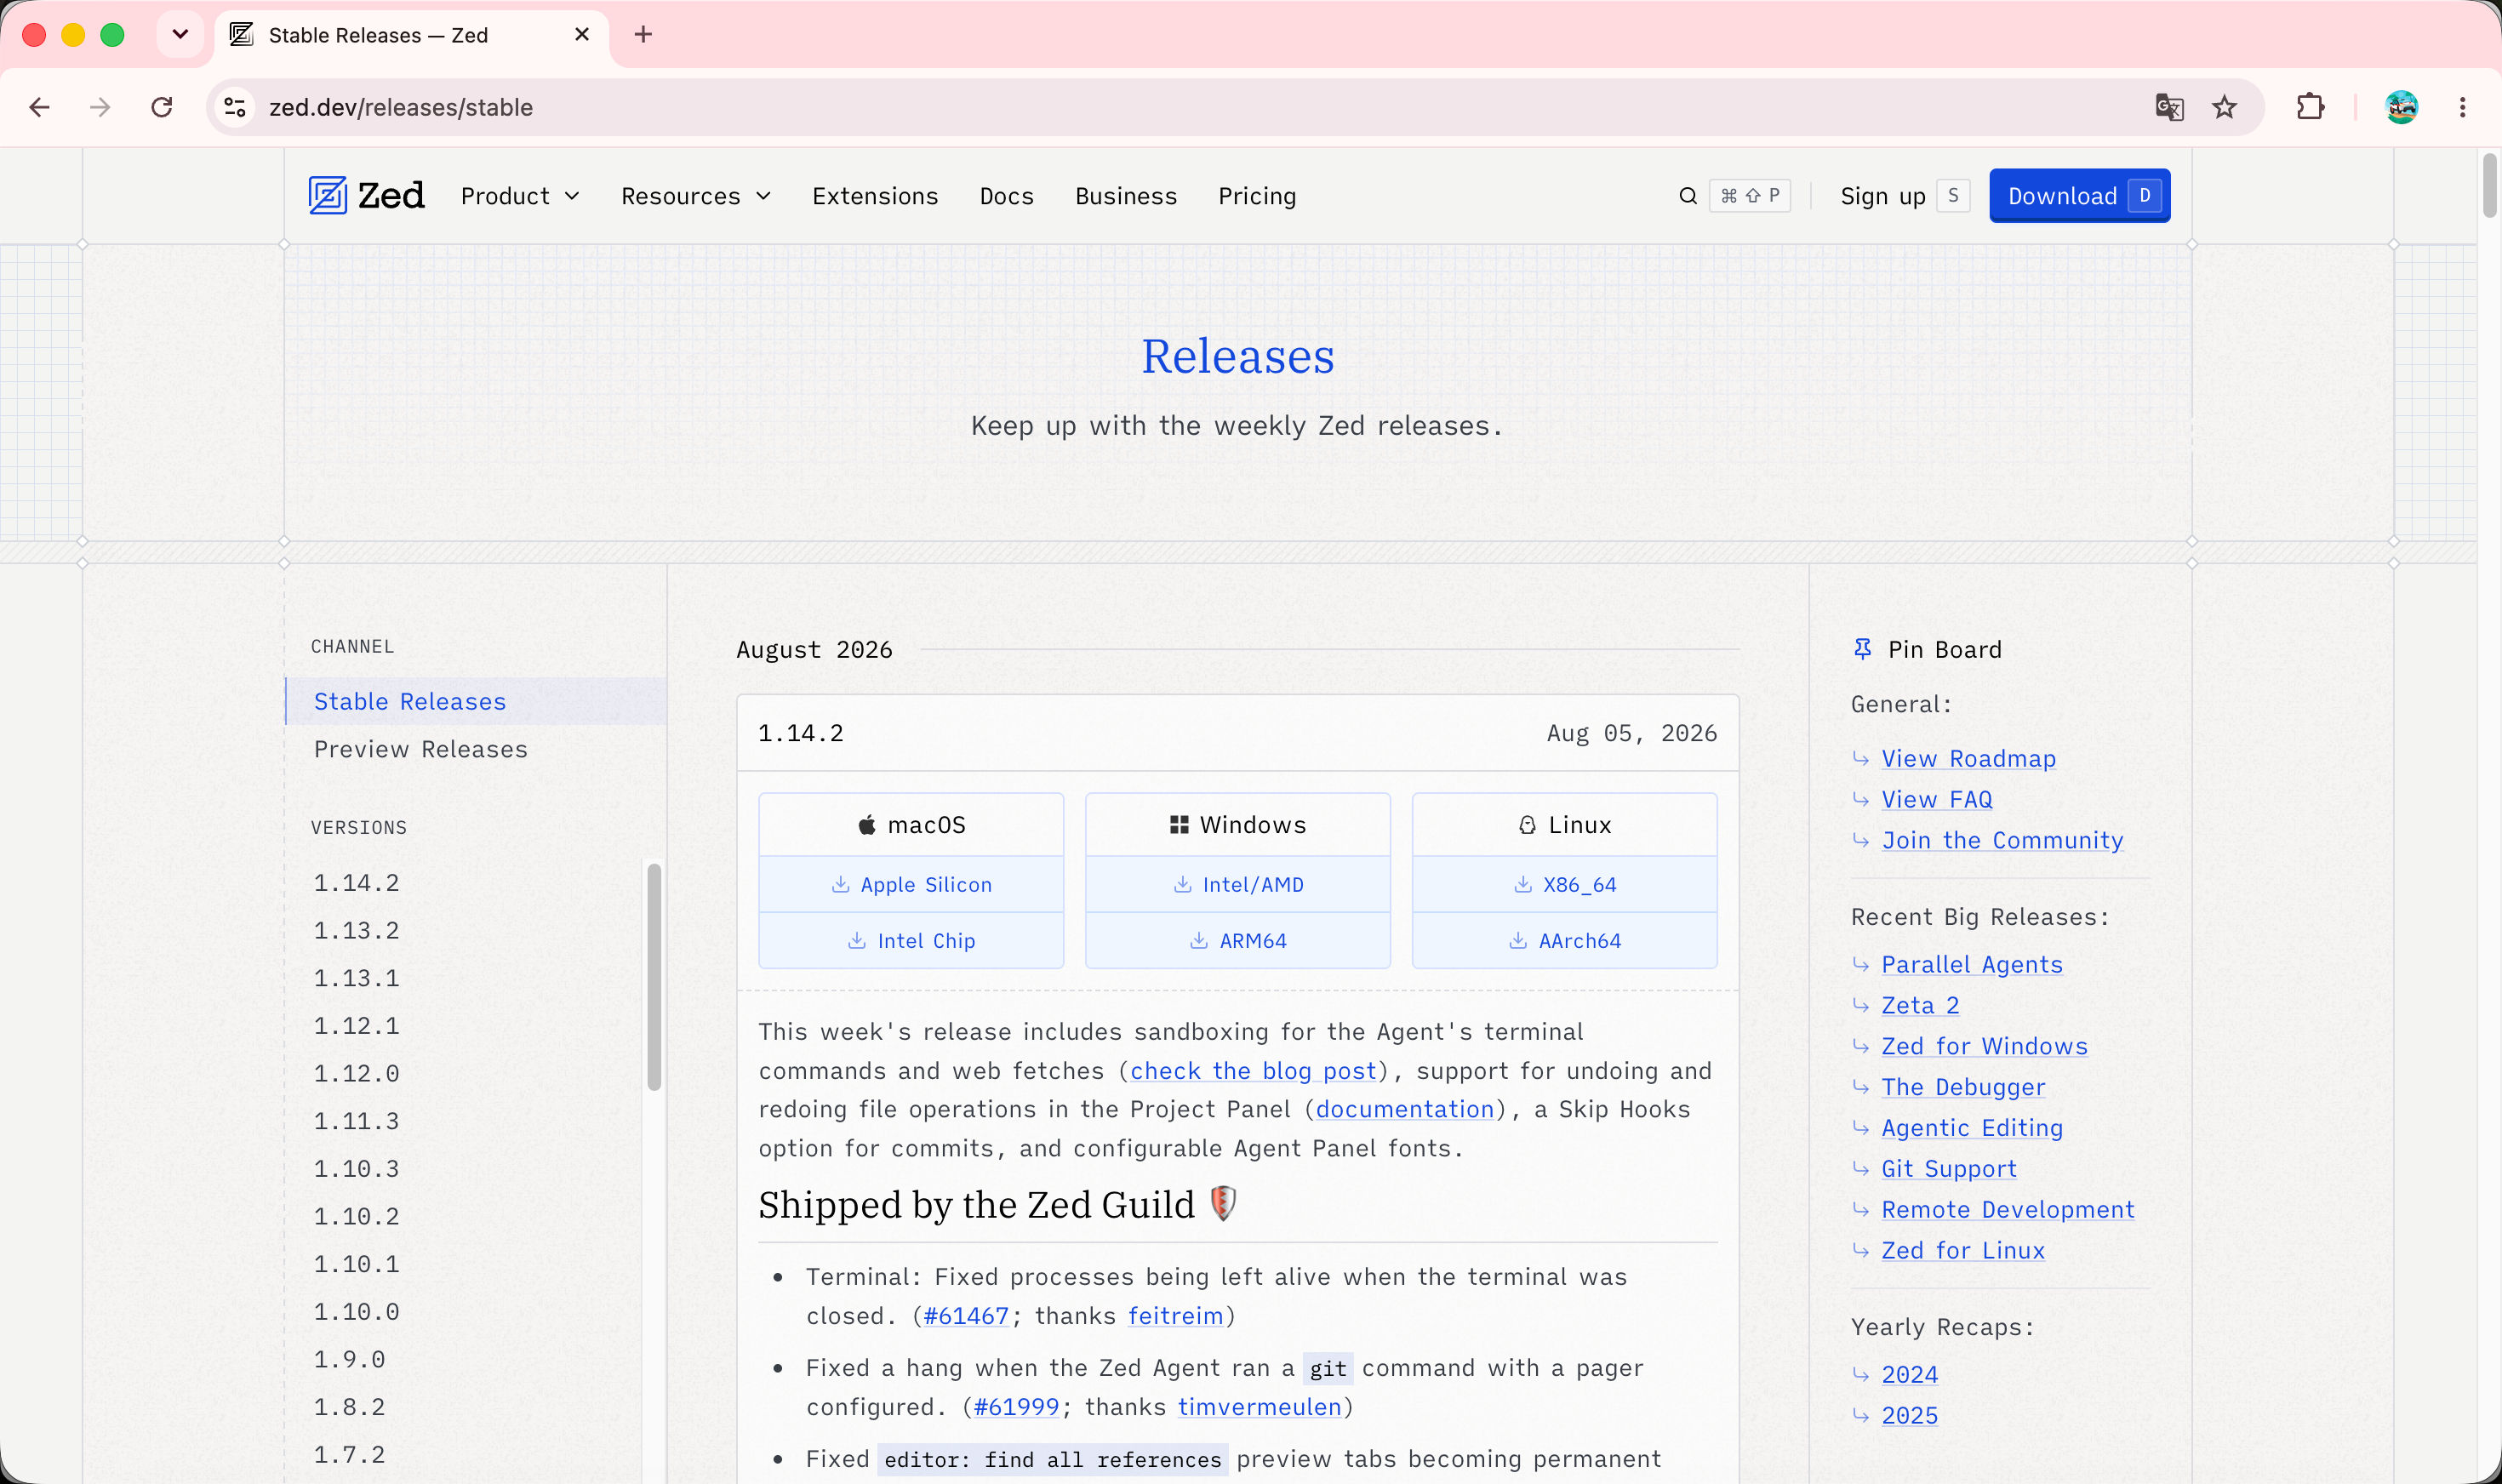Open the browser extensions puzzle icon
The height and width of the screenshot is (1484, 2502).
tap(2310, 107)
